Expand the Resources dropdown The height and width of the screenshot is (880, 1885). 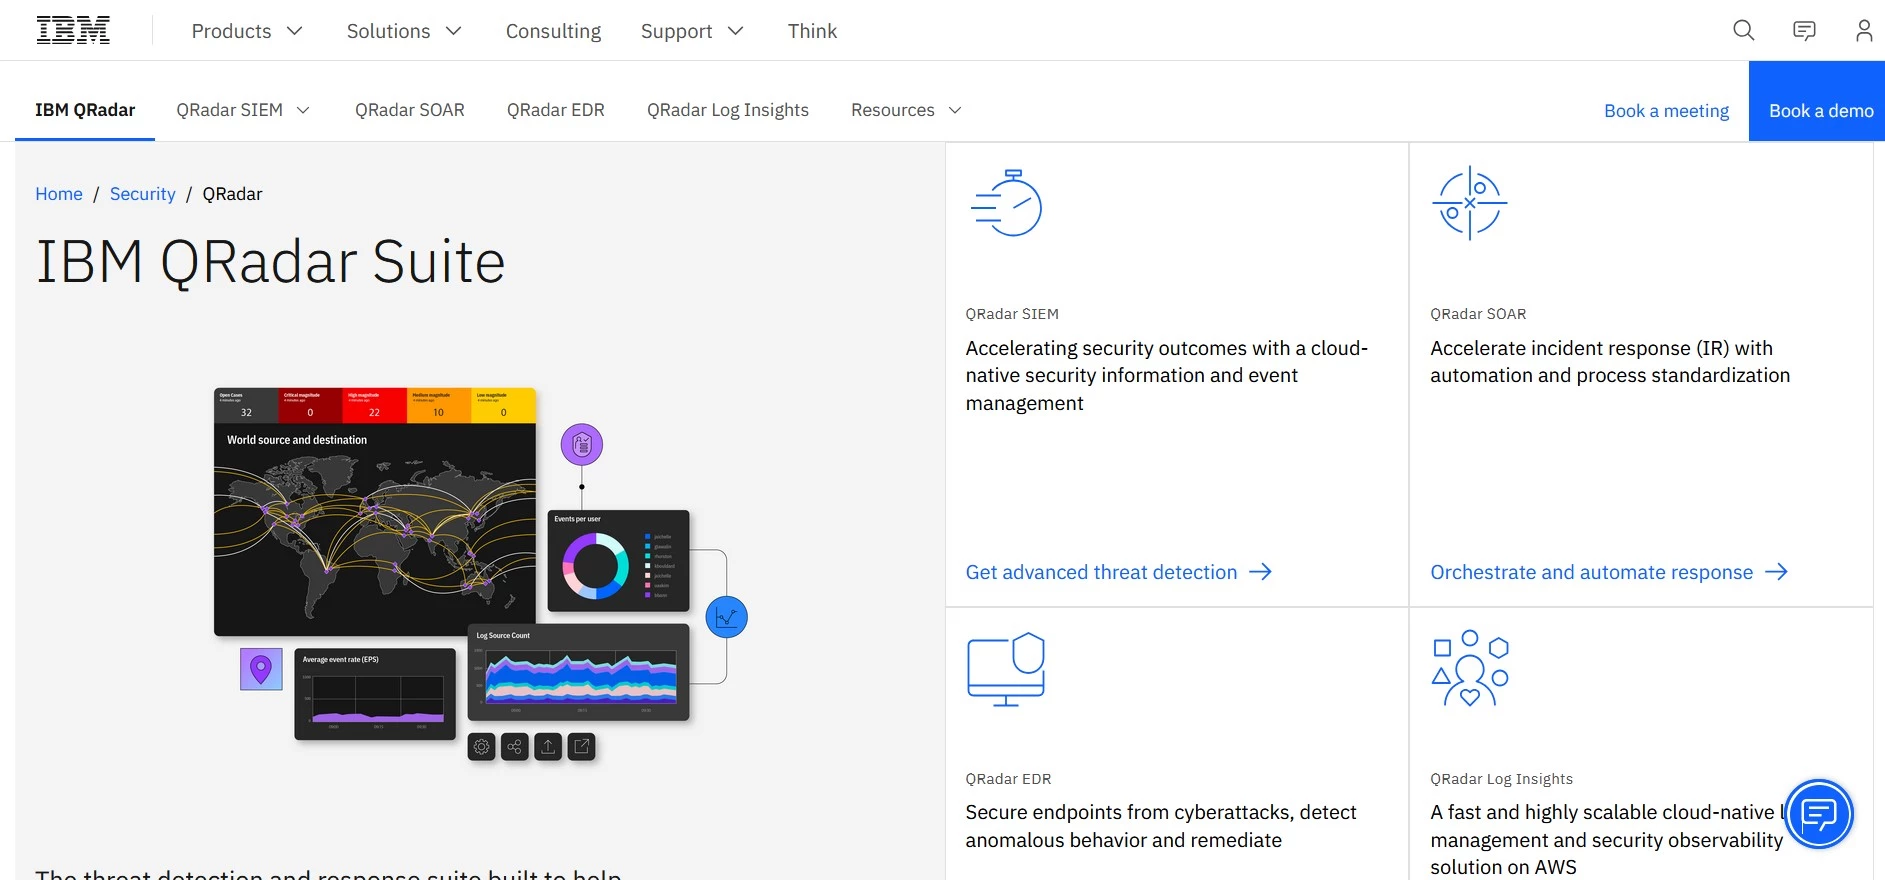pyautogui.click(x=906, y=110)
